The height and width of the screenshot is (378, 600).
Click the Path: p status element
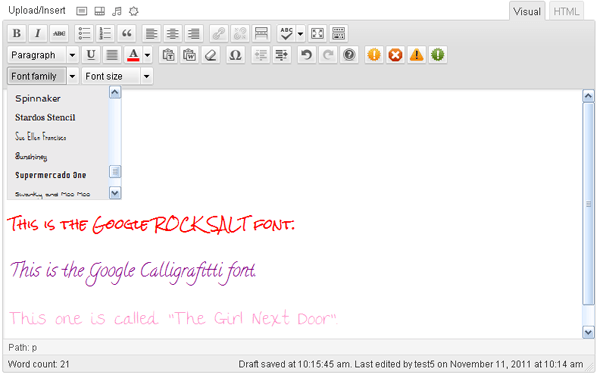click(23, 347)
